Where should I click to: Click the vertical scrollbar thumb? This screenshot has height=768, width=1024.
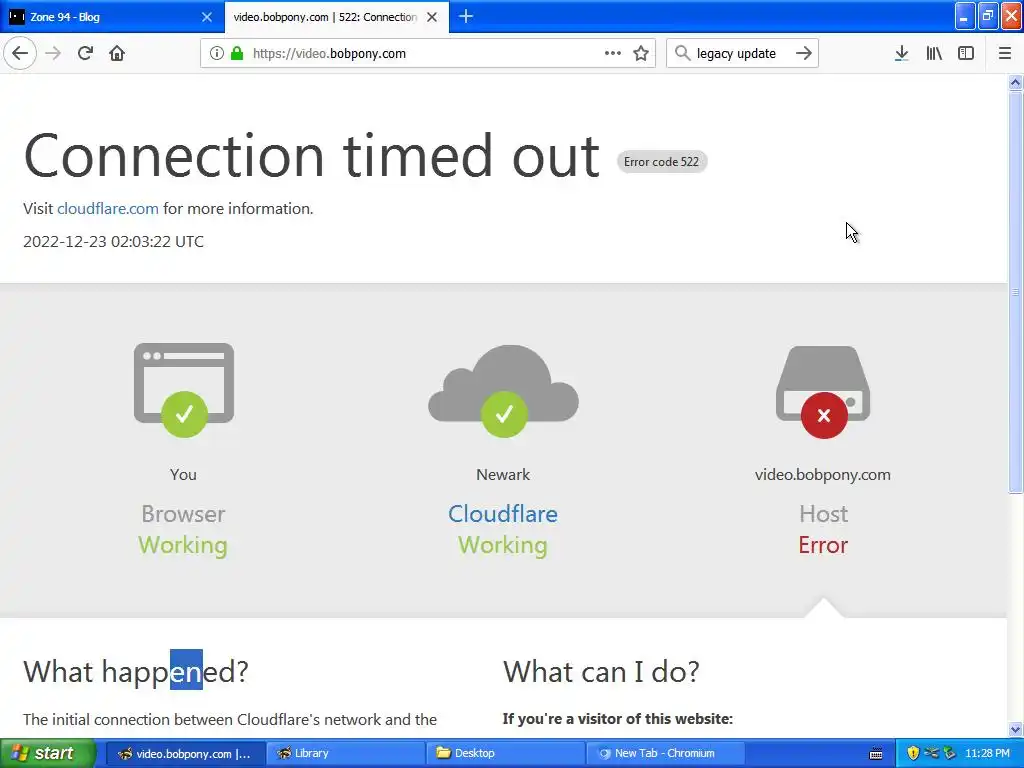(x=1016, y=292)
